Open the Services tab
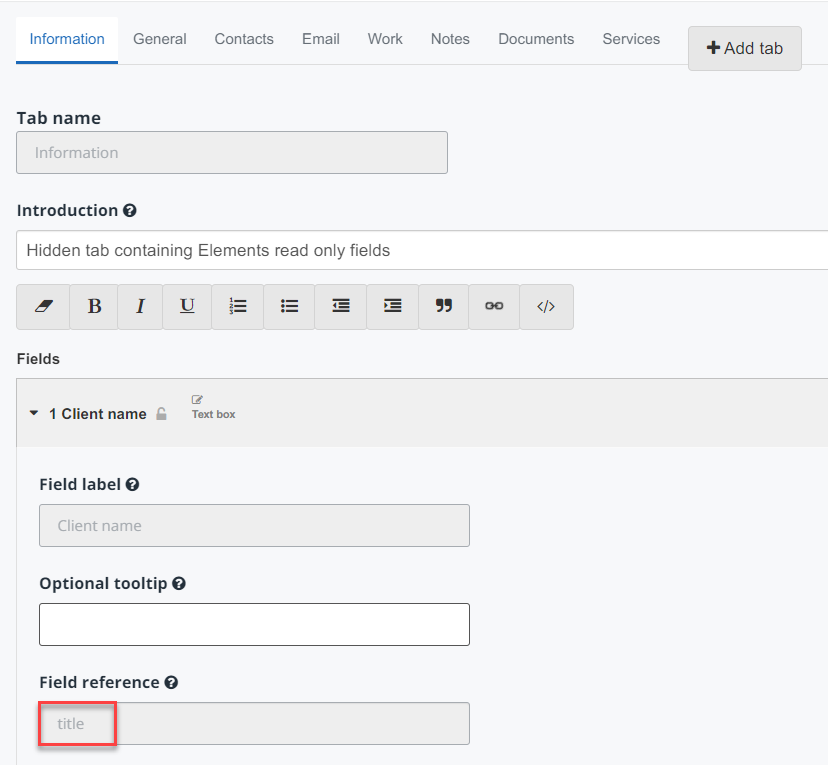828x765 pixels. (x=631, y=39)
